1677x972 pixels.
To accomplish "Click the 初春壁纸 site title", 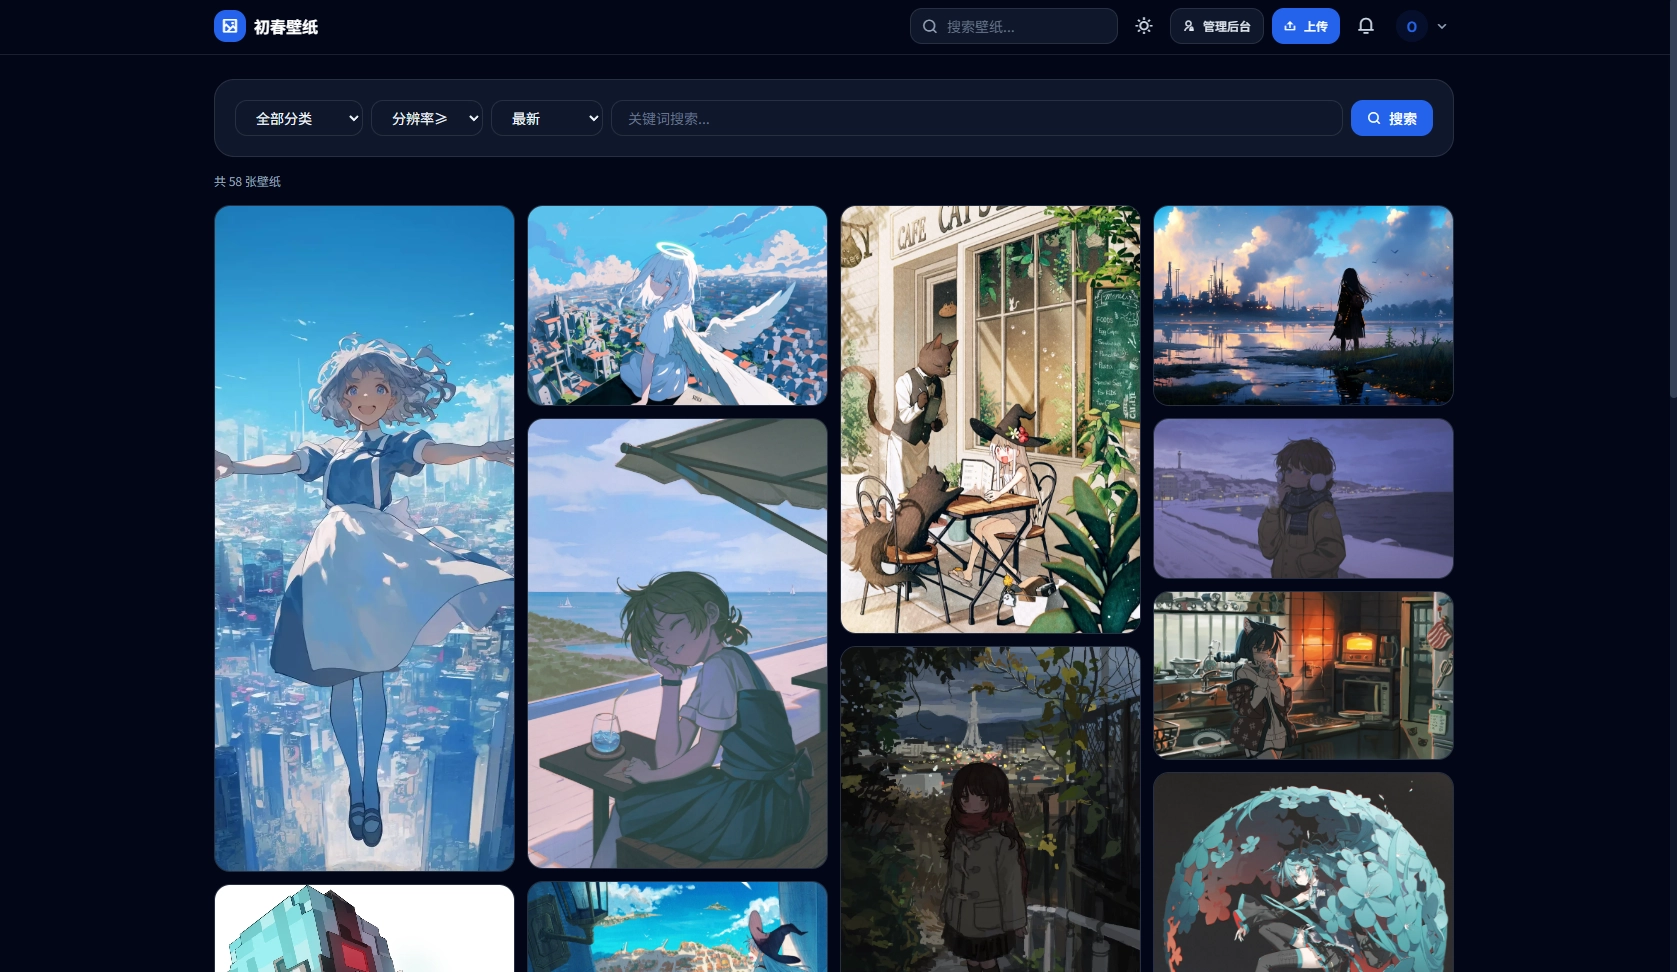I will (286, 27).
